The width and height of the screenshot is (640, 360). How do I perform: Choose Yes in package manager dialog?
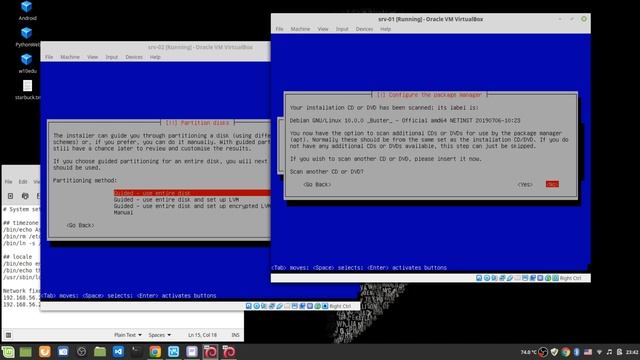tap(525, 184)
